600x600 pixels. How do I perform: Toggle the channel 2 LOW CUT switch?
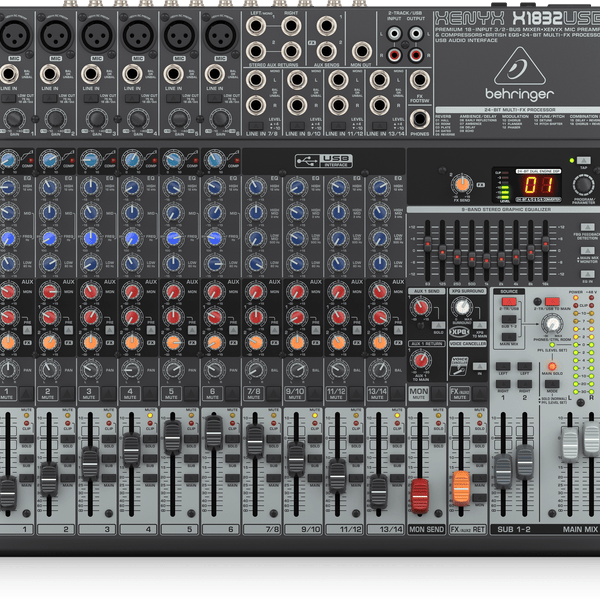50,99
